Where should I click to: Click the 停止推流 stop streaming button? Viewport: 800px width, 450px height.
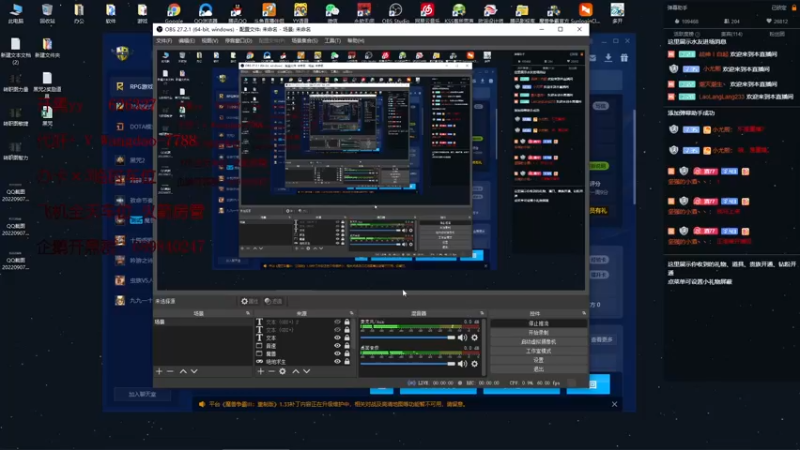(538, 323)
